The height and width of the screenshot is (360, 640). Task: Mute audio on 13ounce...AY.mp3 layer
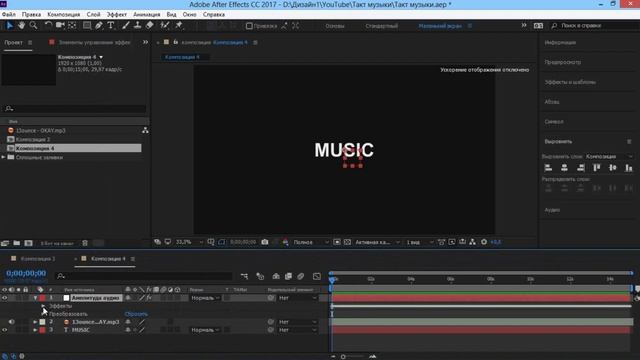point(11,322)
